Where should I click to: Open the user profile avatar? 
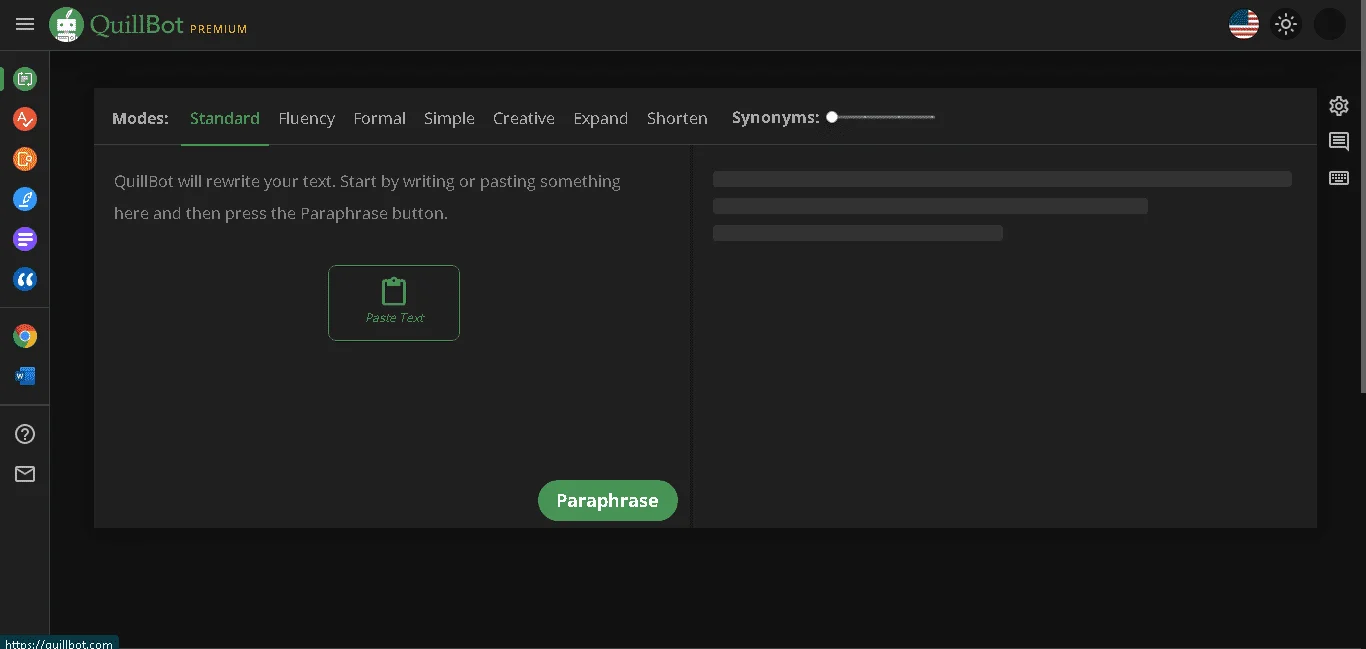[1329, 24]
